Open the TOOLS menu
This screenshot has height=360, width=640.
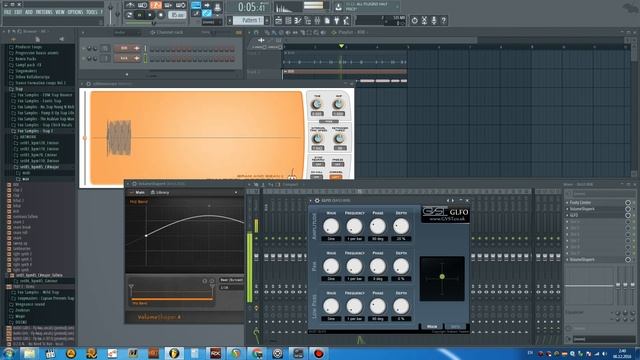(x=92, y=12)
